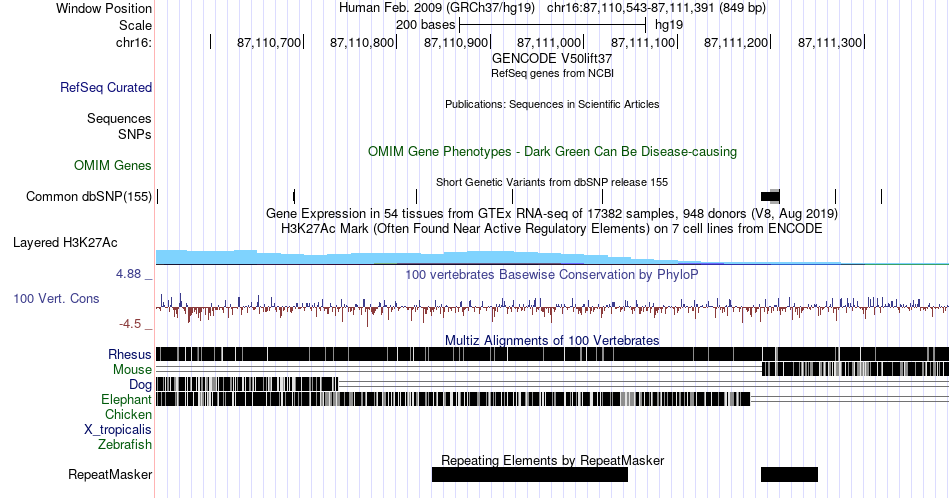Click the 87,110,900 coordinate label
Image resolution: width=950 pixels, height=498 pixels.
[x=456, y=42]
